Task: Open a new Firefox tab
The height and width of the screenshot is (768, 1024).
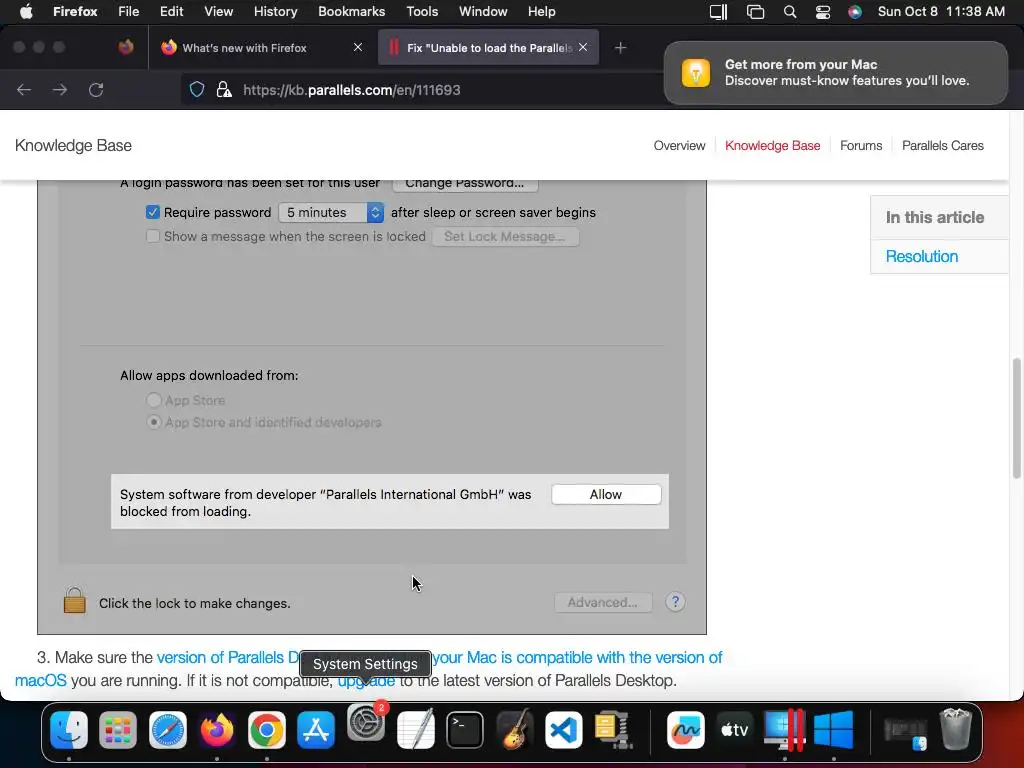Action: (620, 47)
